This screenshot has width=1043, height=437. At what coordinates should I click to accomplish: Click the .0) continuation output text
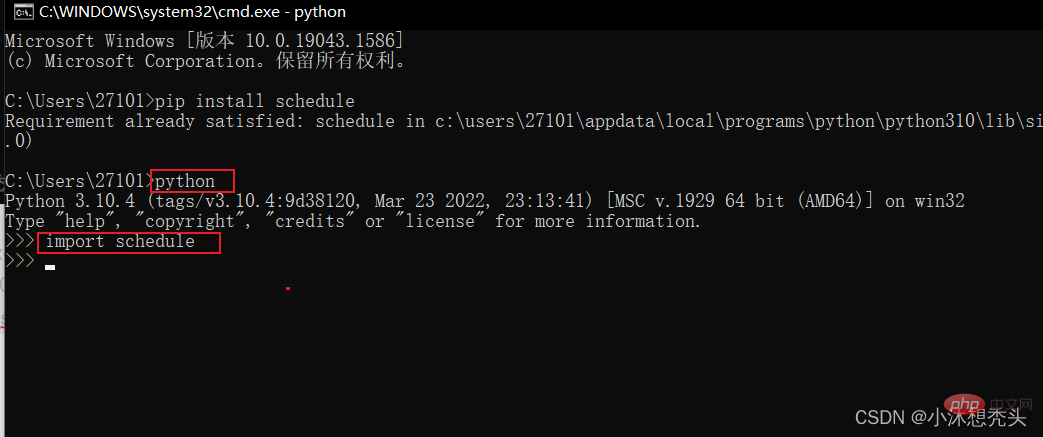click(x=18, y=141)
